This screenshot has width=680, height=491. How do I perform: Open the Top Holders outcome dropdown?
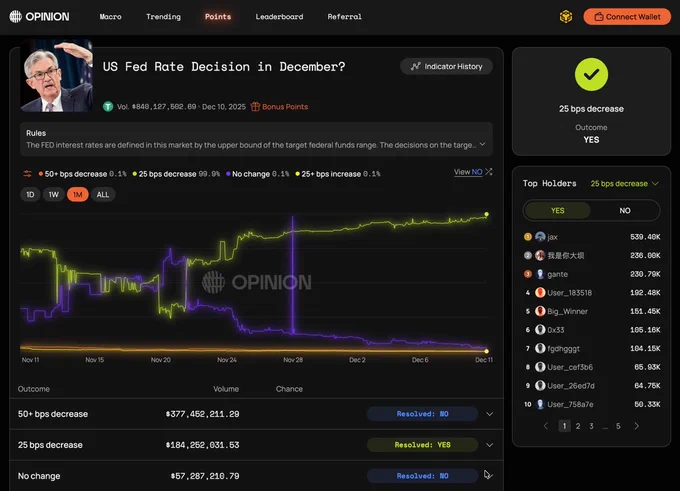[x=624, y=183]
